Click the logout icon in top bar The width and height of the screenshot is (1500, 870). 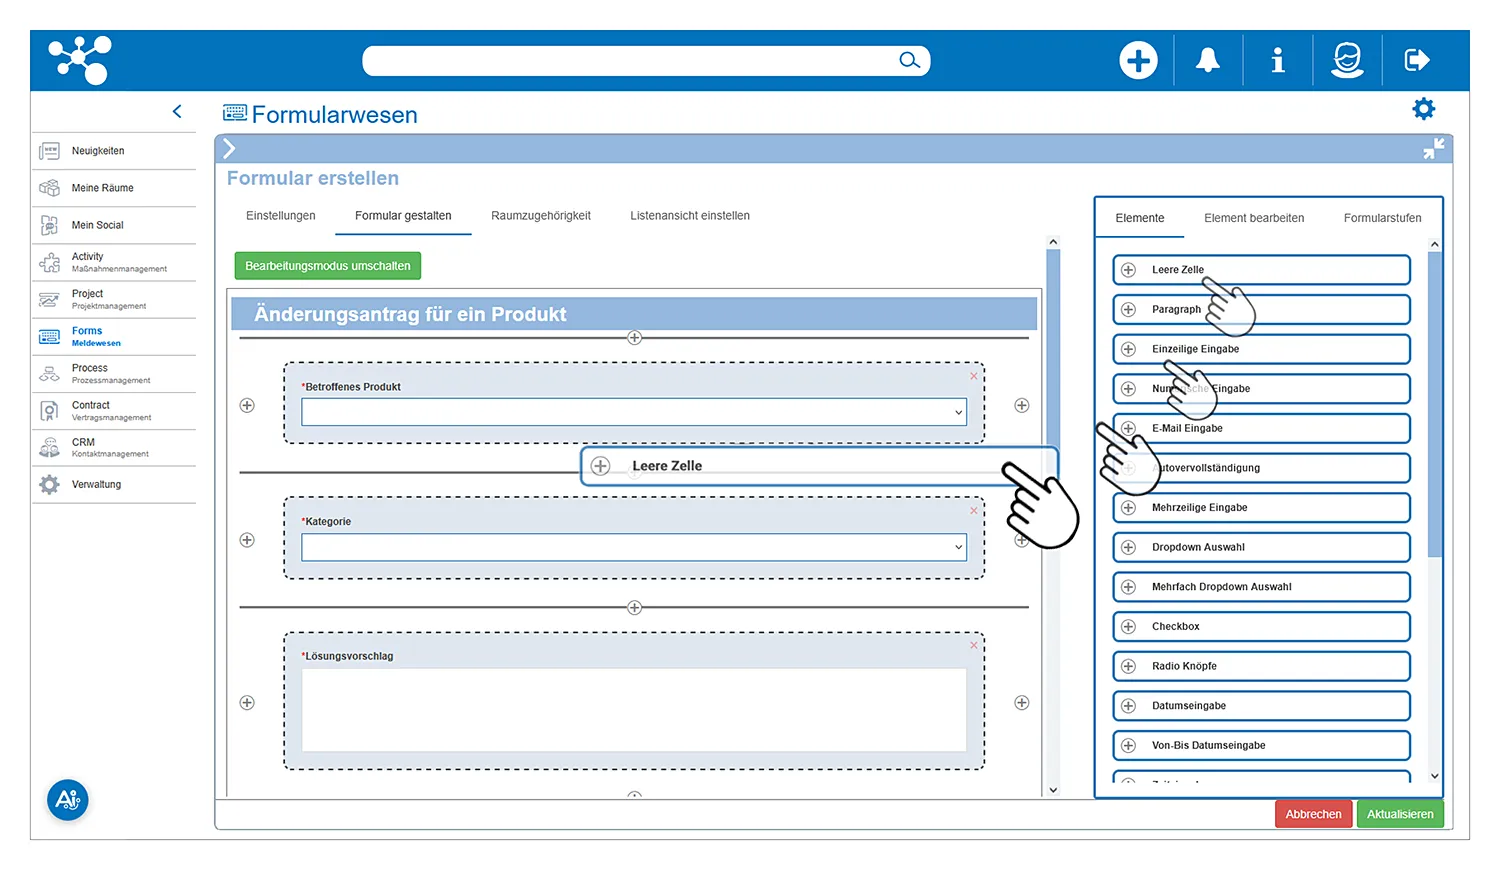click(1417, 61)
